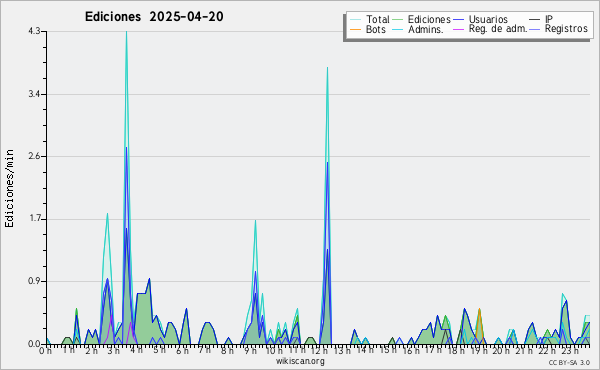Select the Registros legend entry
Viewport: 600px width, 370px height.
point(566,29)
